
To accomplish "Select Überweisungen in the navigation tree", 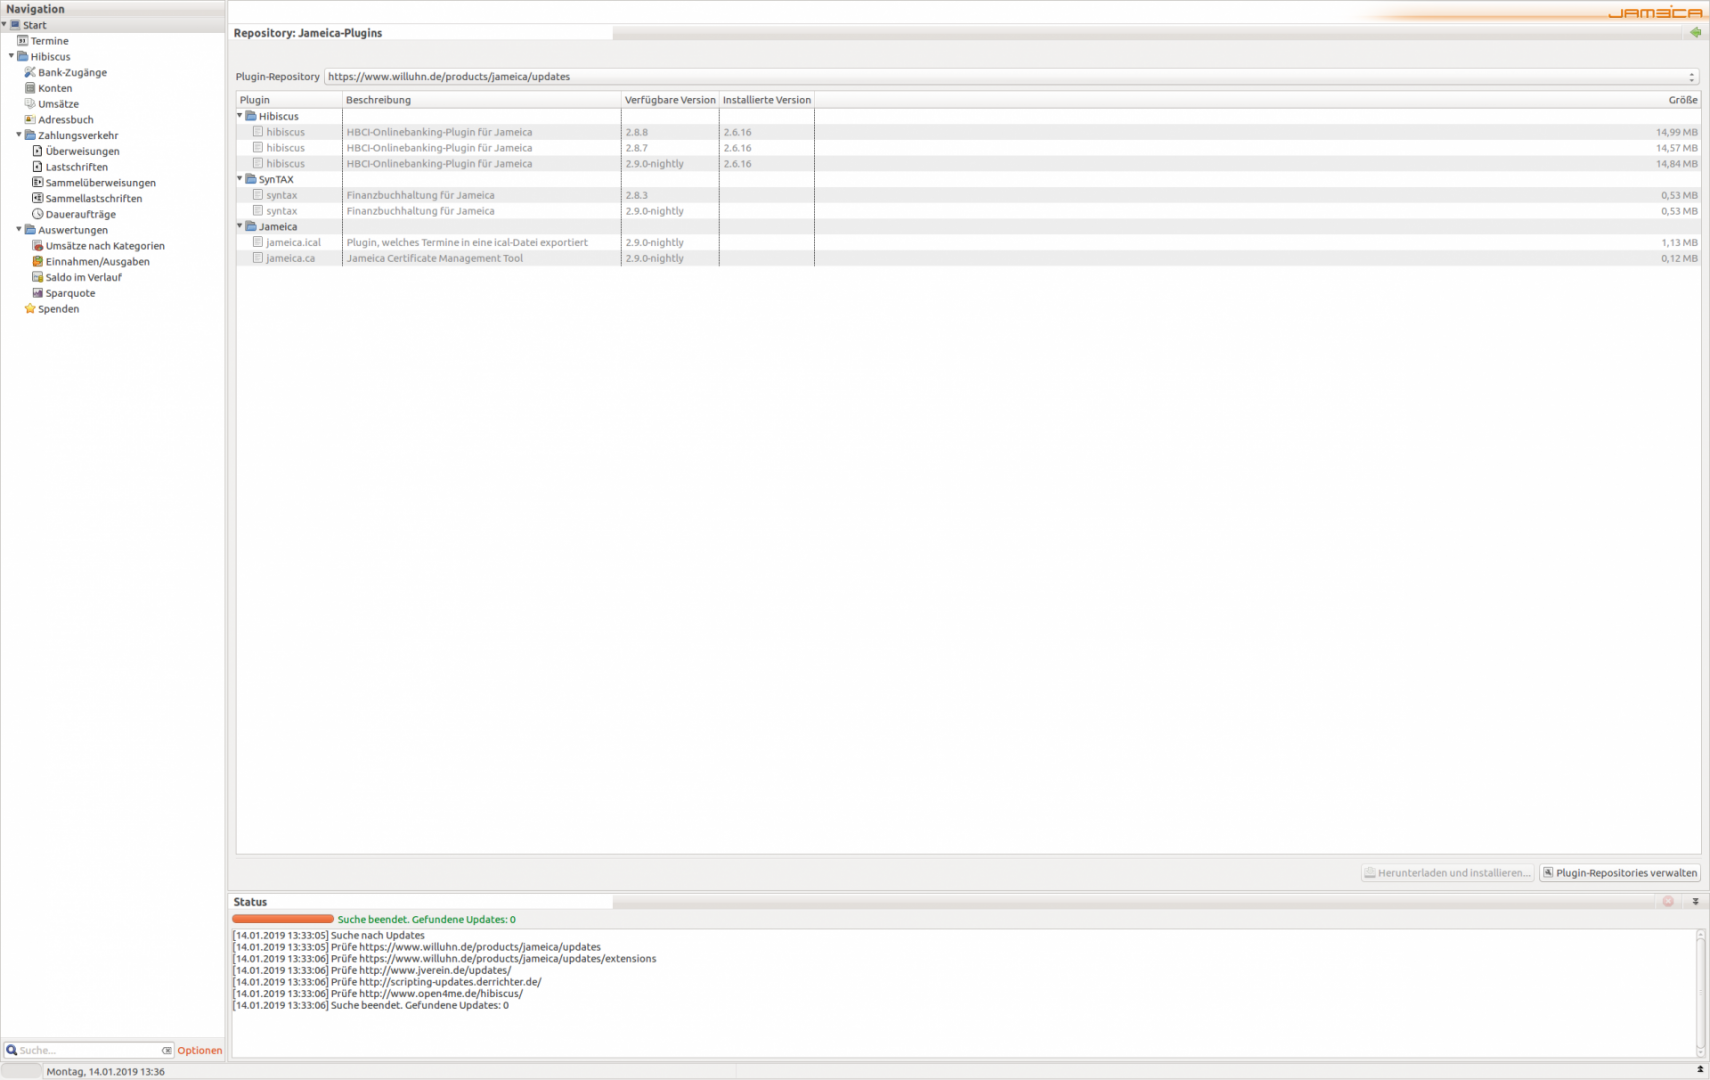I will click(82, 151).
